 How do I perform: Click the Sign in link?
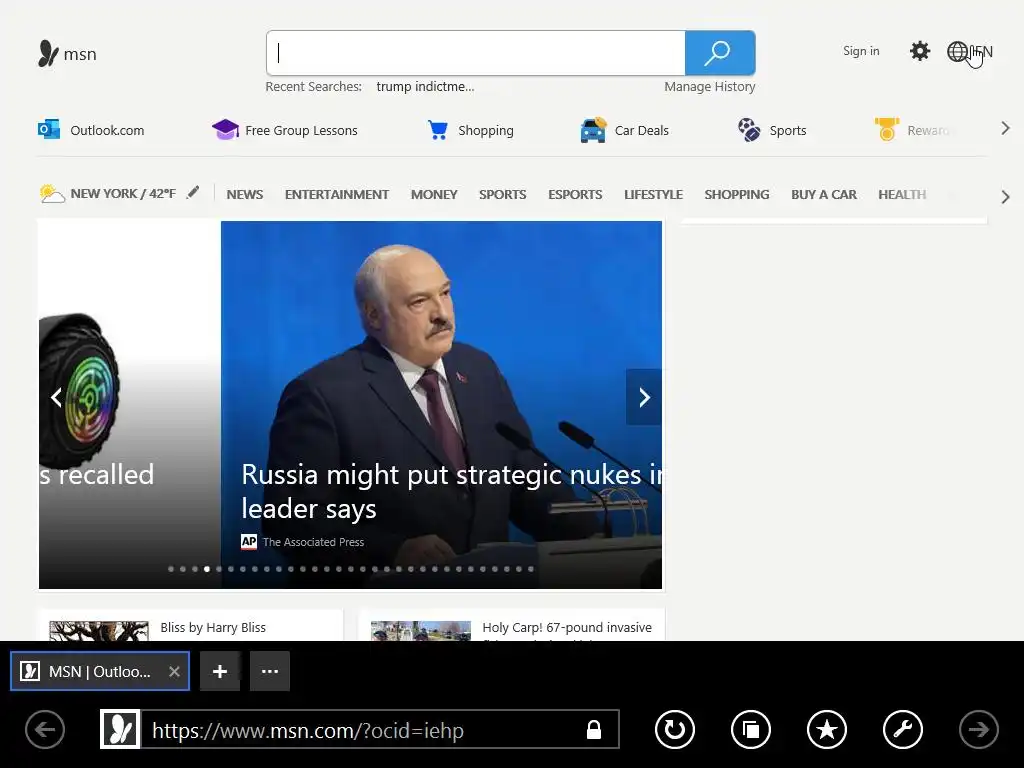pyautogui.click(x=861, y=51)
